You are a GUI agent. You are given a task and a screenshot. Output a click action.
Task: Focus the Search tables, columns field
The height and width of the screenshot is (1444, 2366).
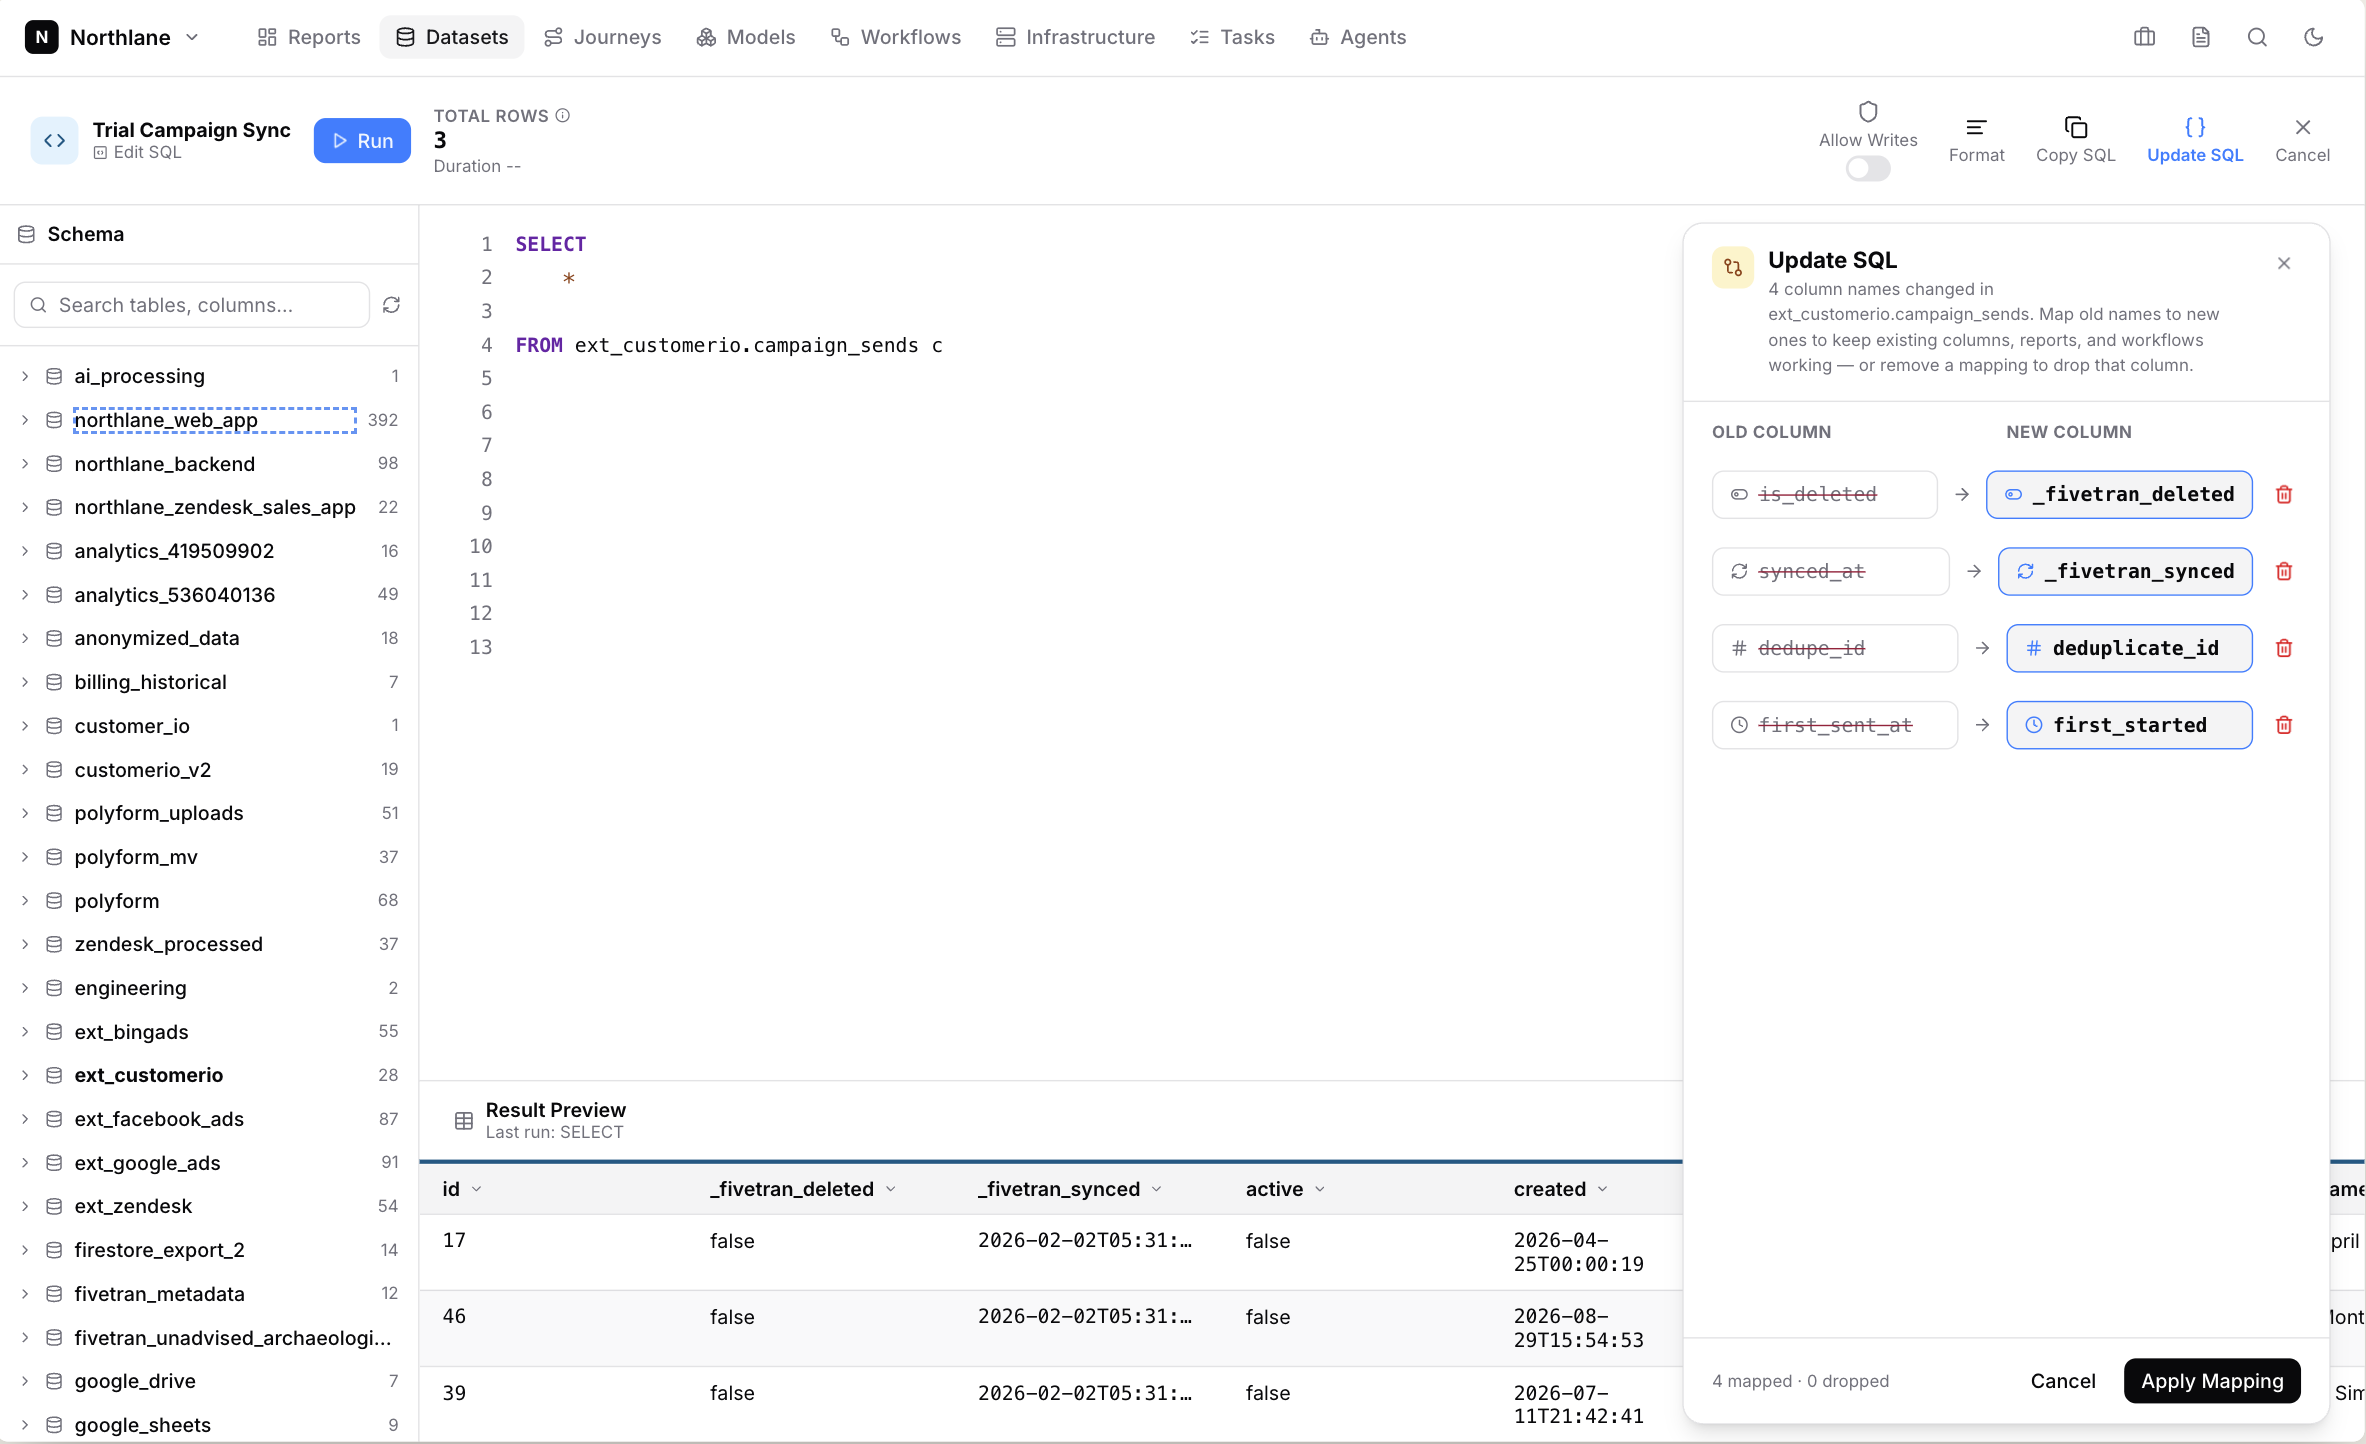pyautogui.click(x=192, y=305)
